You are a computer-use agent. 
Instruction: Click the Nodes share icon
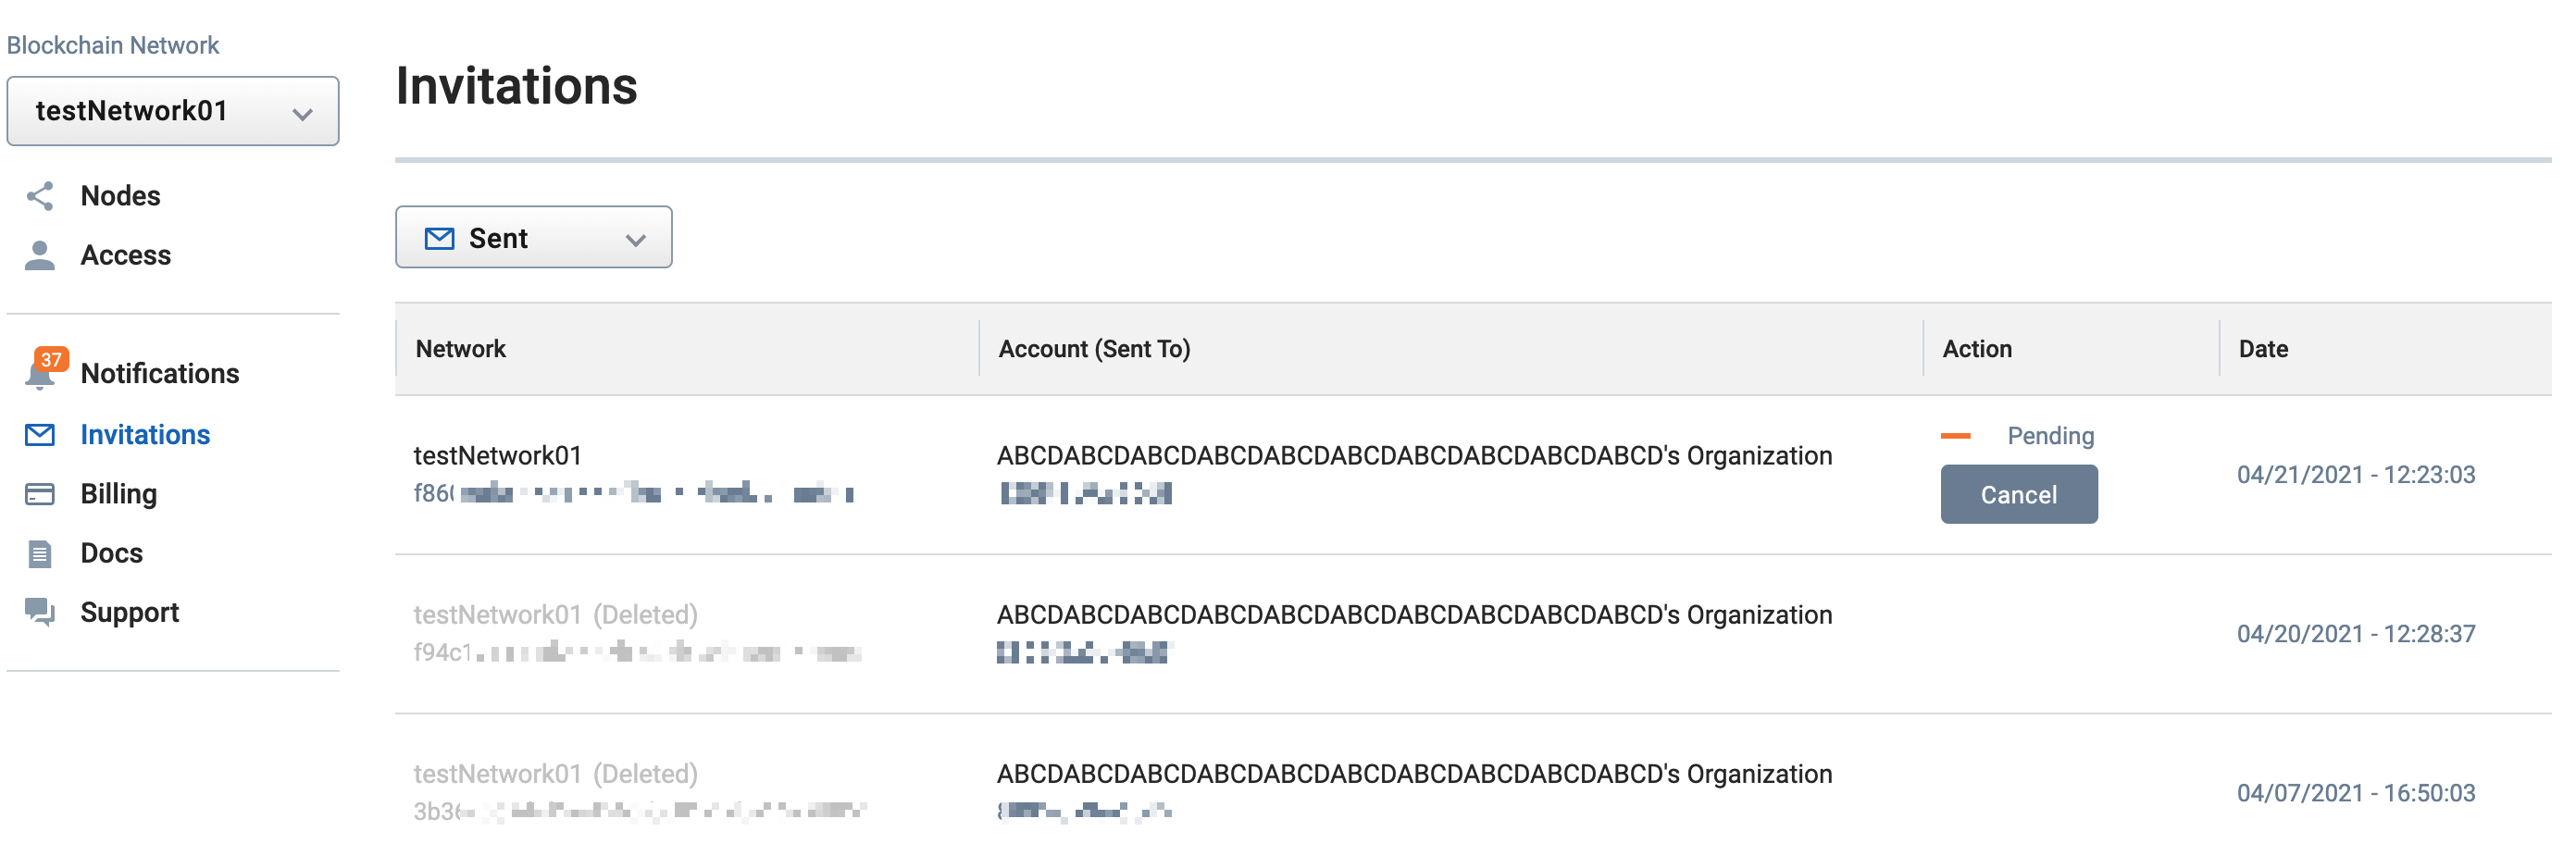click(40, 196)
